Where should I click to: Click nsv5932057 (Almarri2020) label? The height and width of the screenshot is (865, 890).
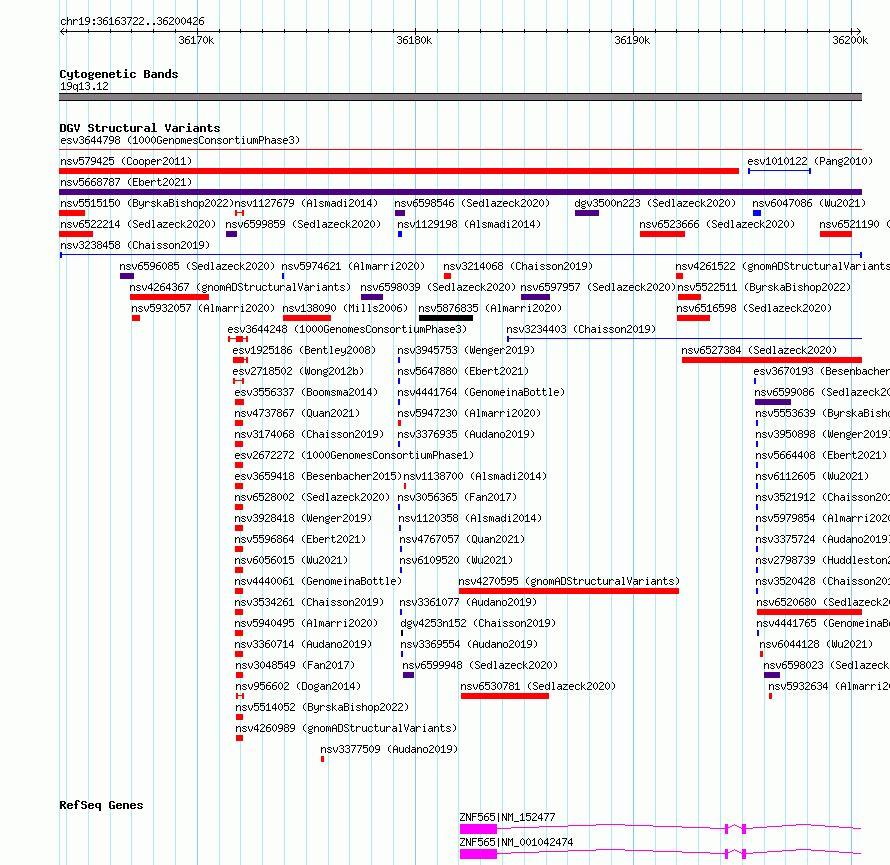[203, 308]
